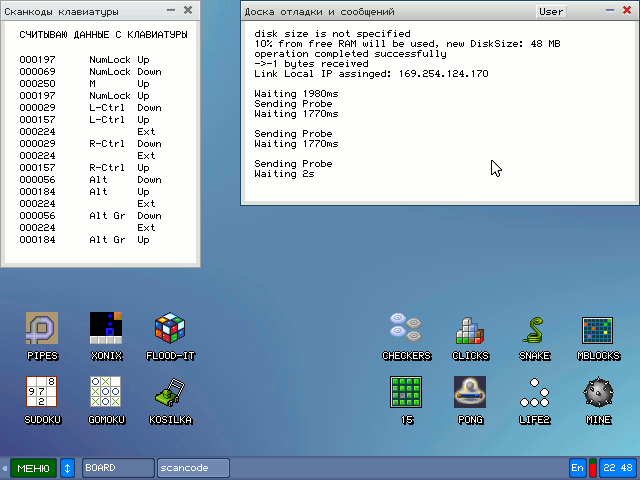Open the PIPES game icon
The height and width of the screenshot is (480, 640).
(x=42, y=329)
